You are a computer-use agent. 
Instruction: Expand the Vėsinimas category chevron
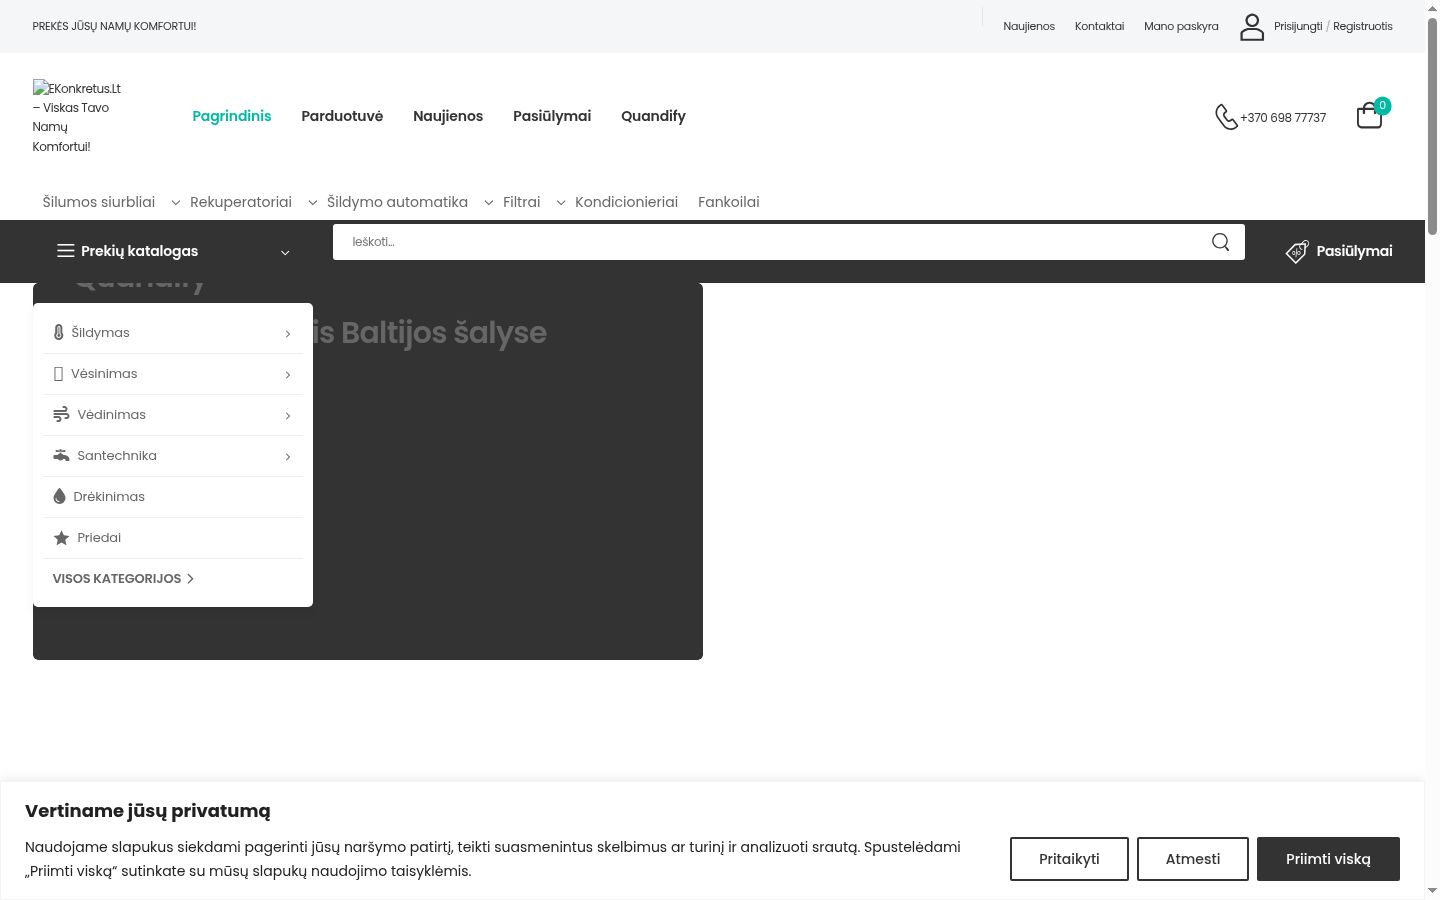coord(288,375)
